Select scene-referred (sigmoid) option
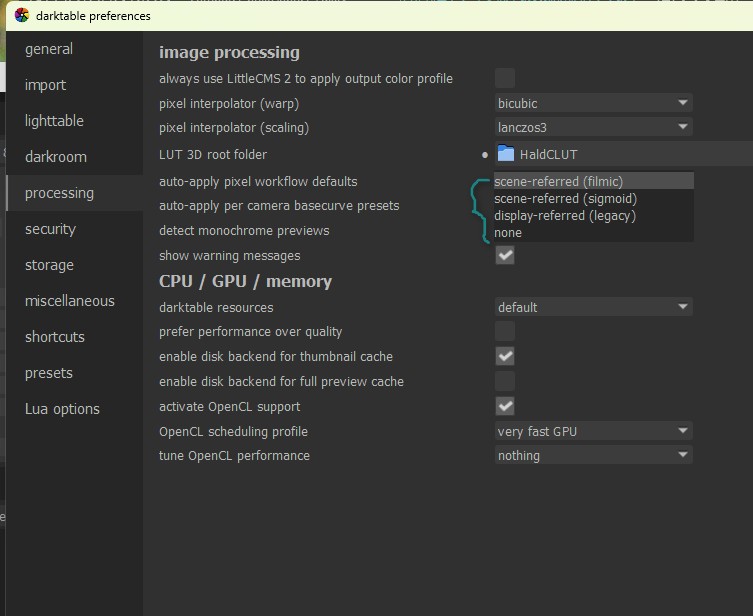This screenshot has height=616, width=753. click(x=565, y=198)
